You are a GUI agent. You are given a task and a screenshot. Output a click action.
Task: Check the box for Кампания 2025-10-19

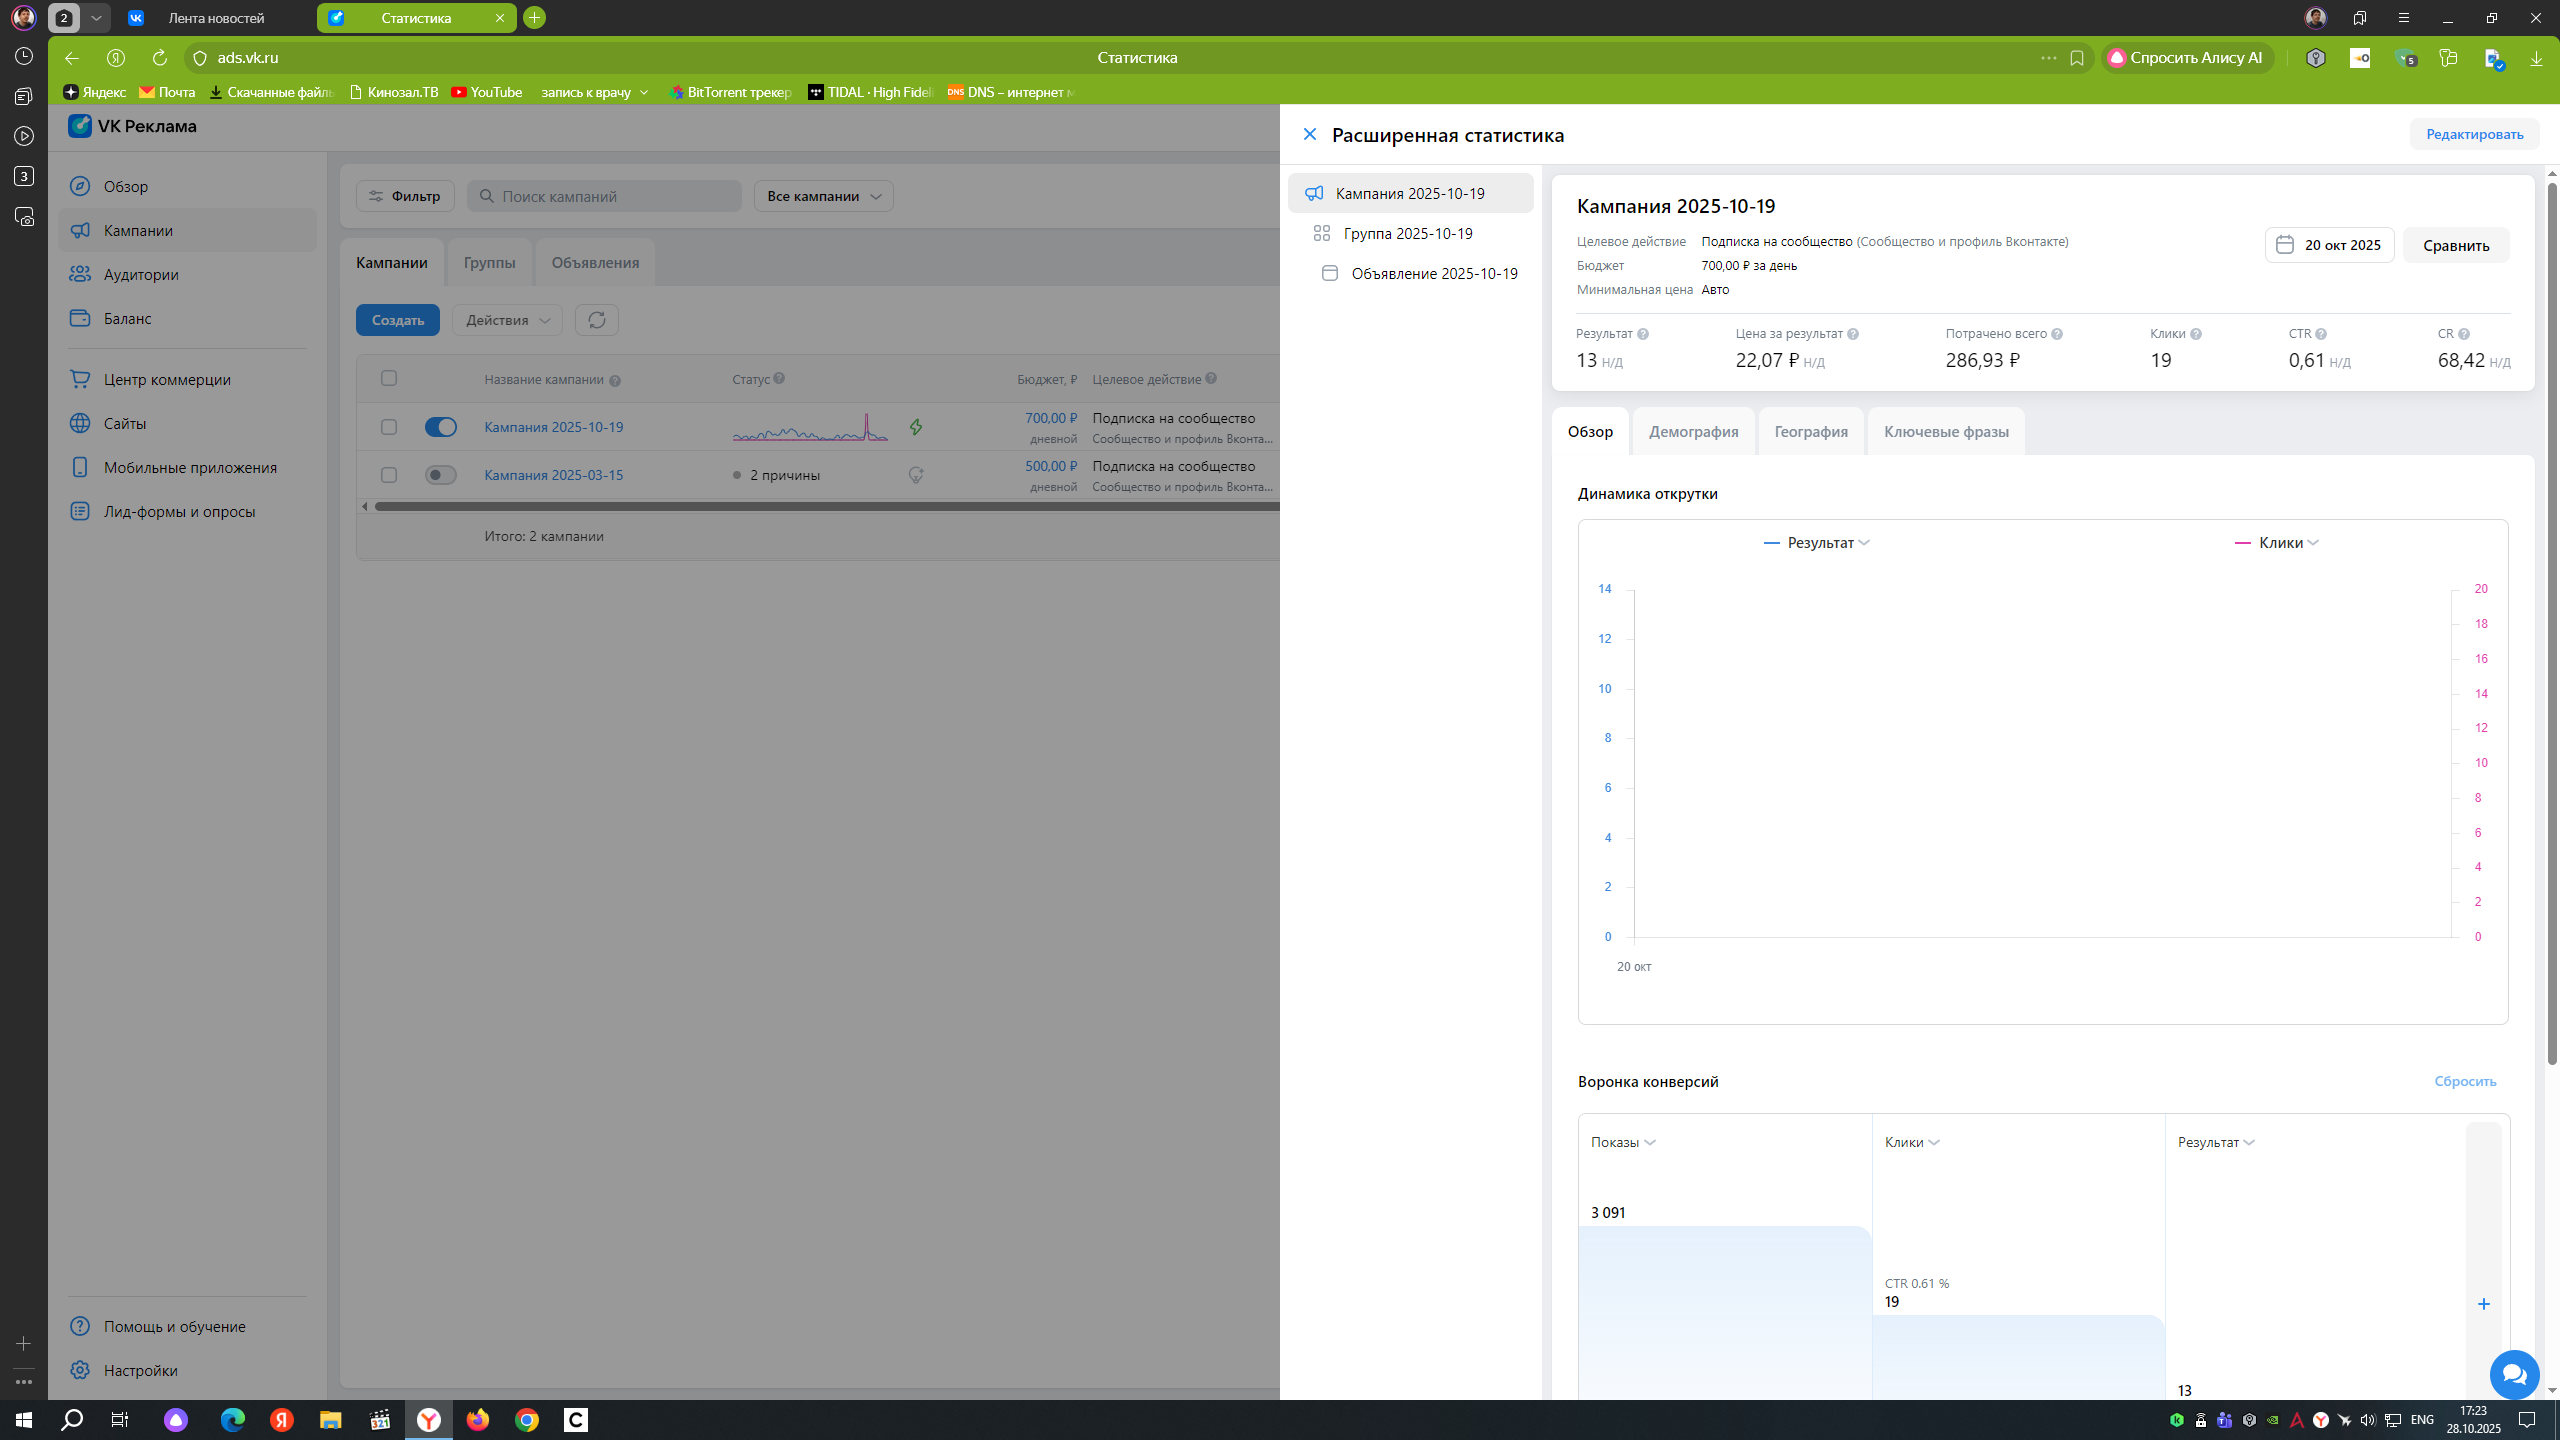point(389,427)
